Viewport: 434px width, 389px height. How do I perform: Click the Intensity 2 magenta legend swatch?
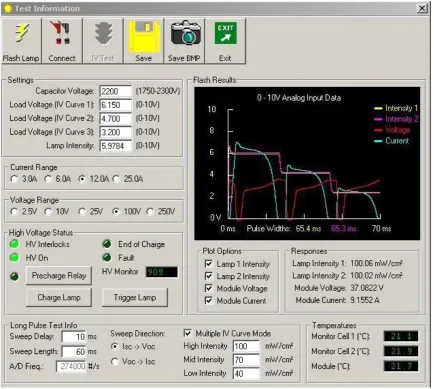coord(378,119)
